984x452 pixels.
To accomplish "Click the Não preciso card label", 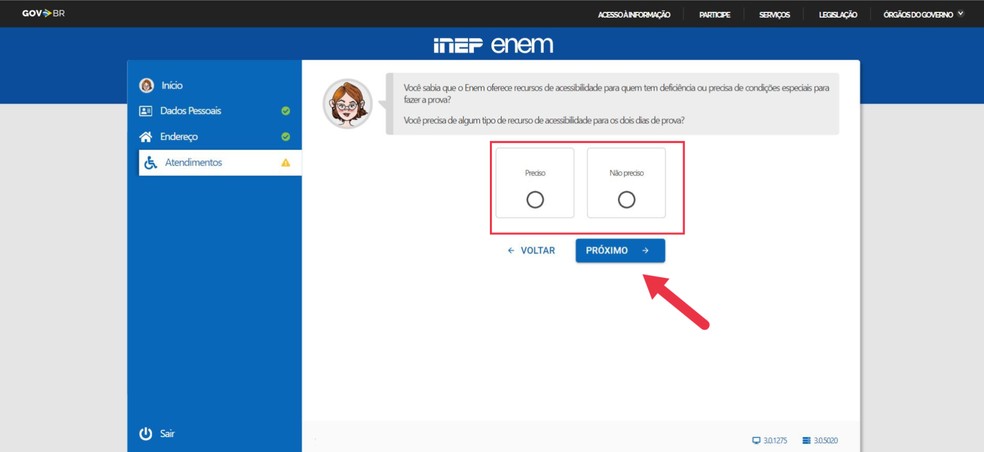I will [x=626, y=173].
